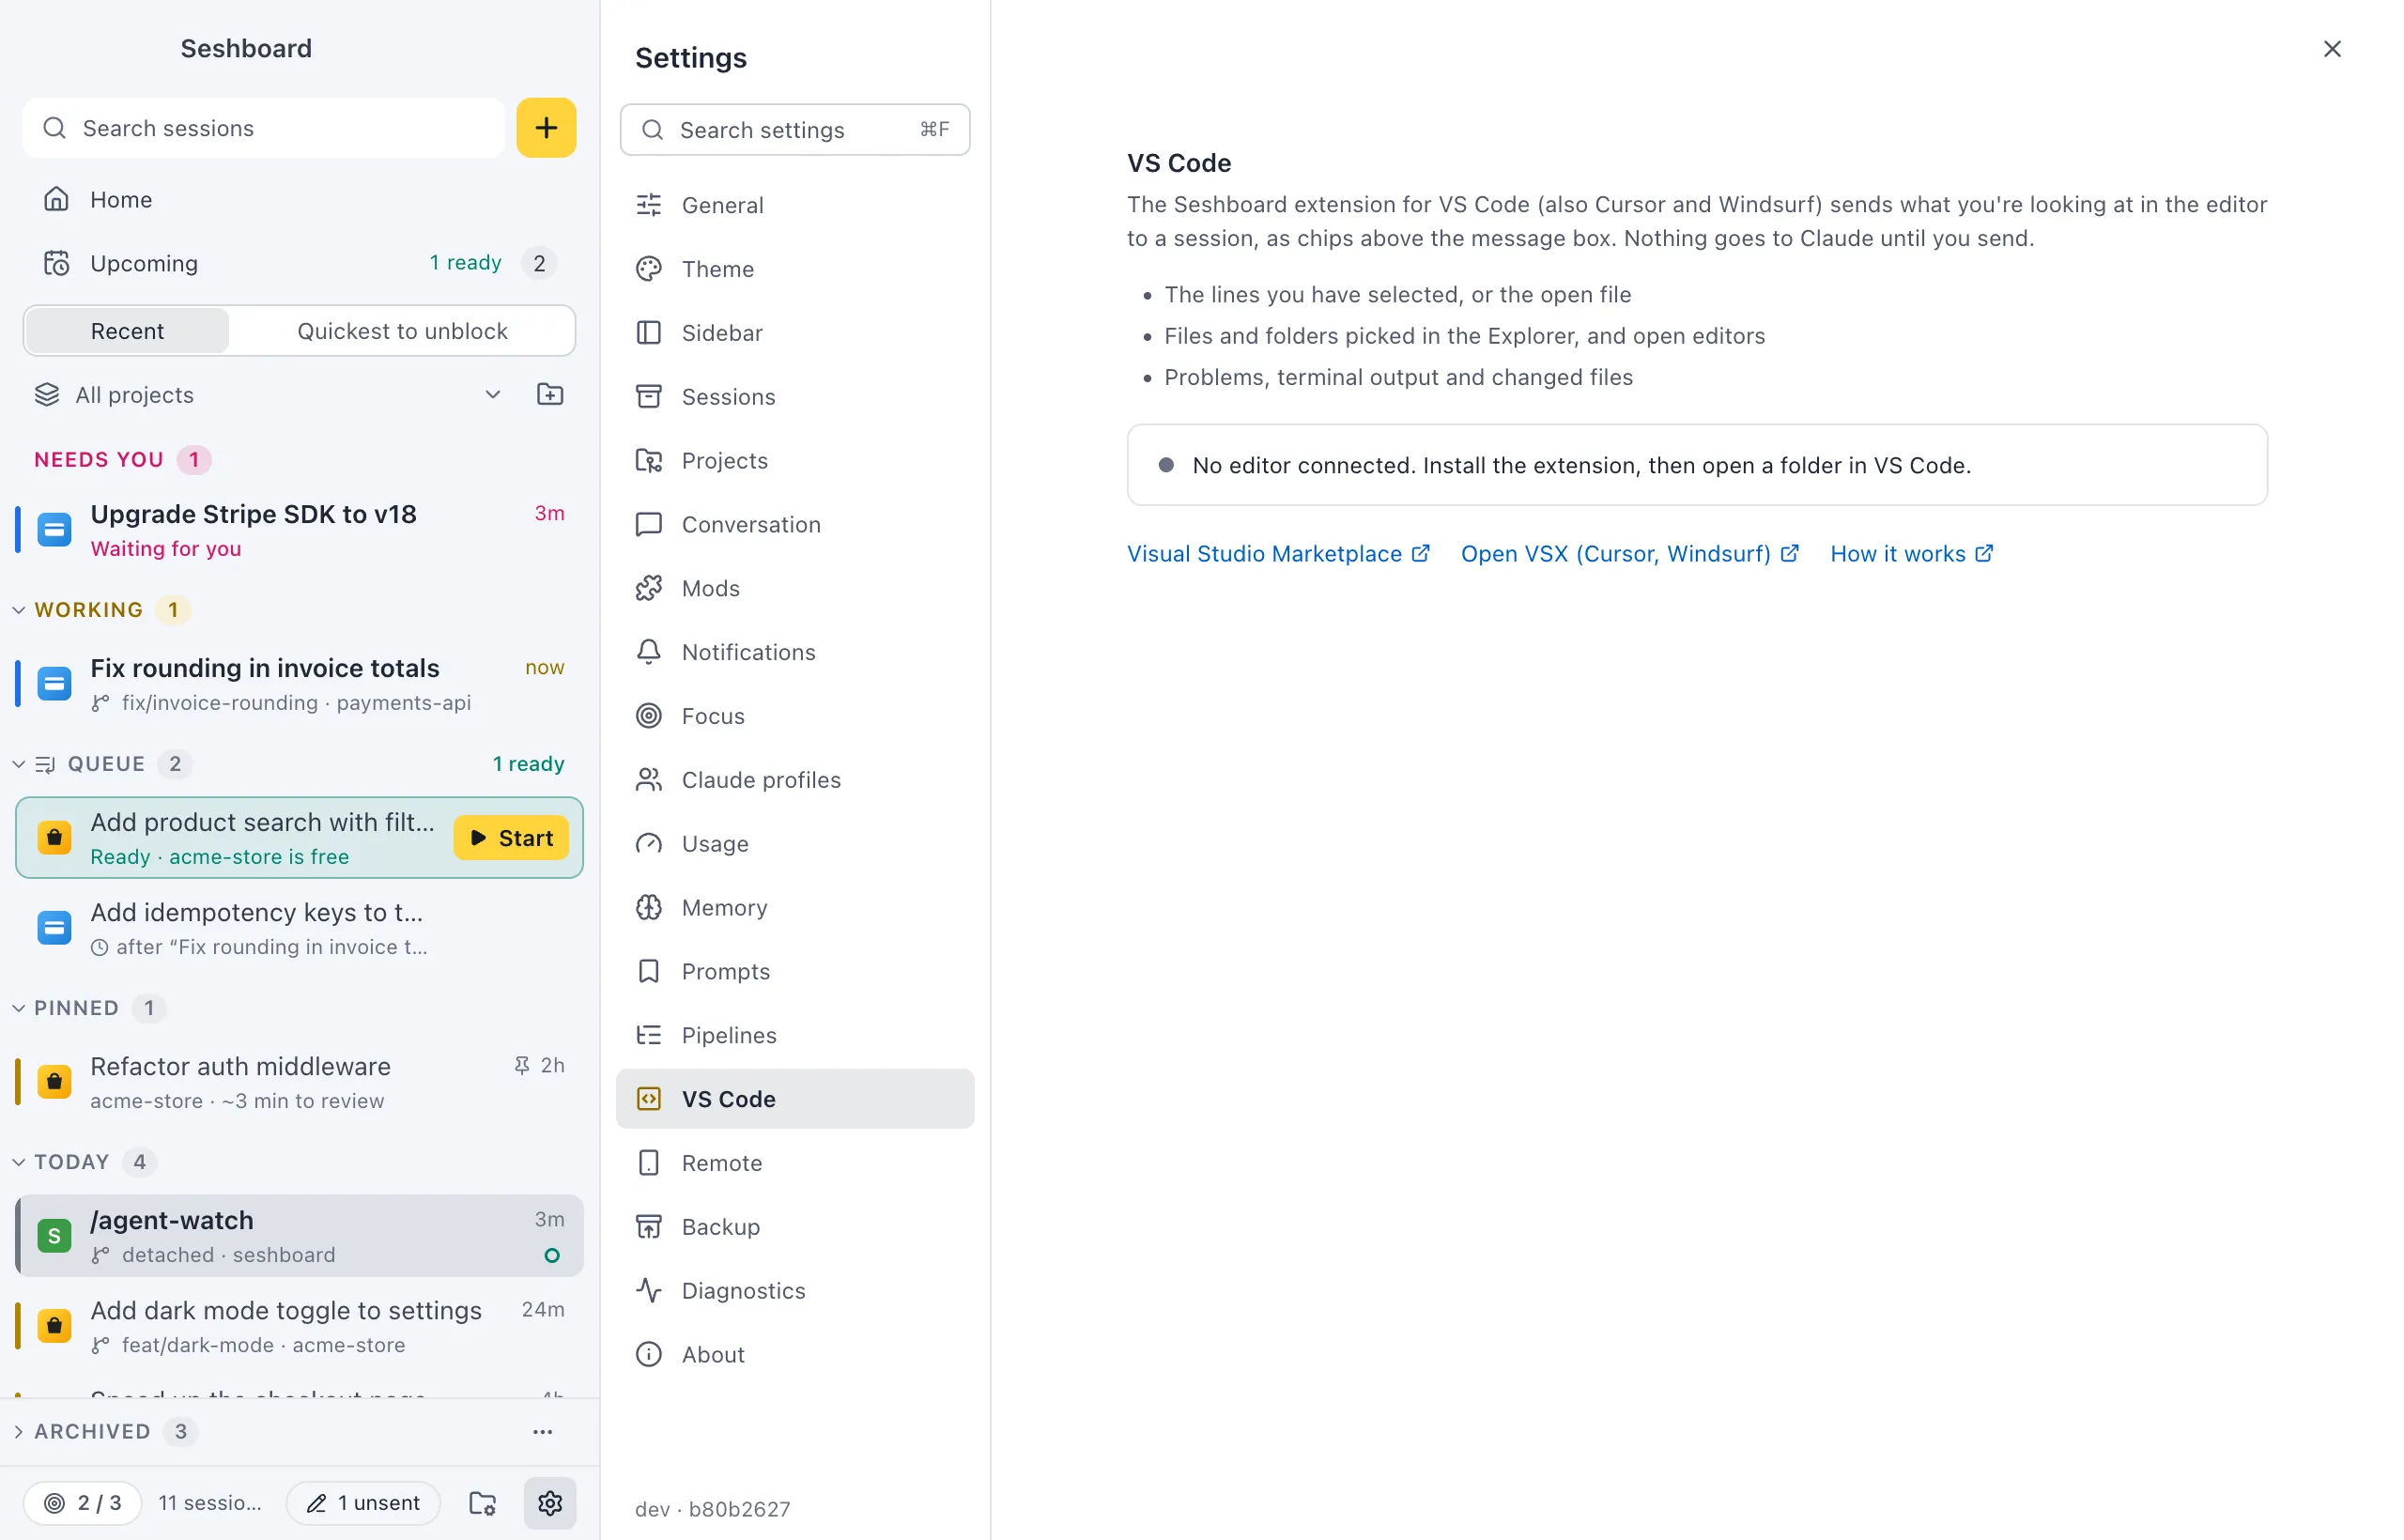Open Claude profiles settings

[x=795, y=780]
